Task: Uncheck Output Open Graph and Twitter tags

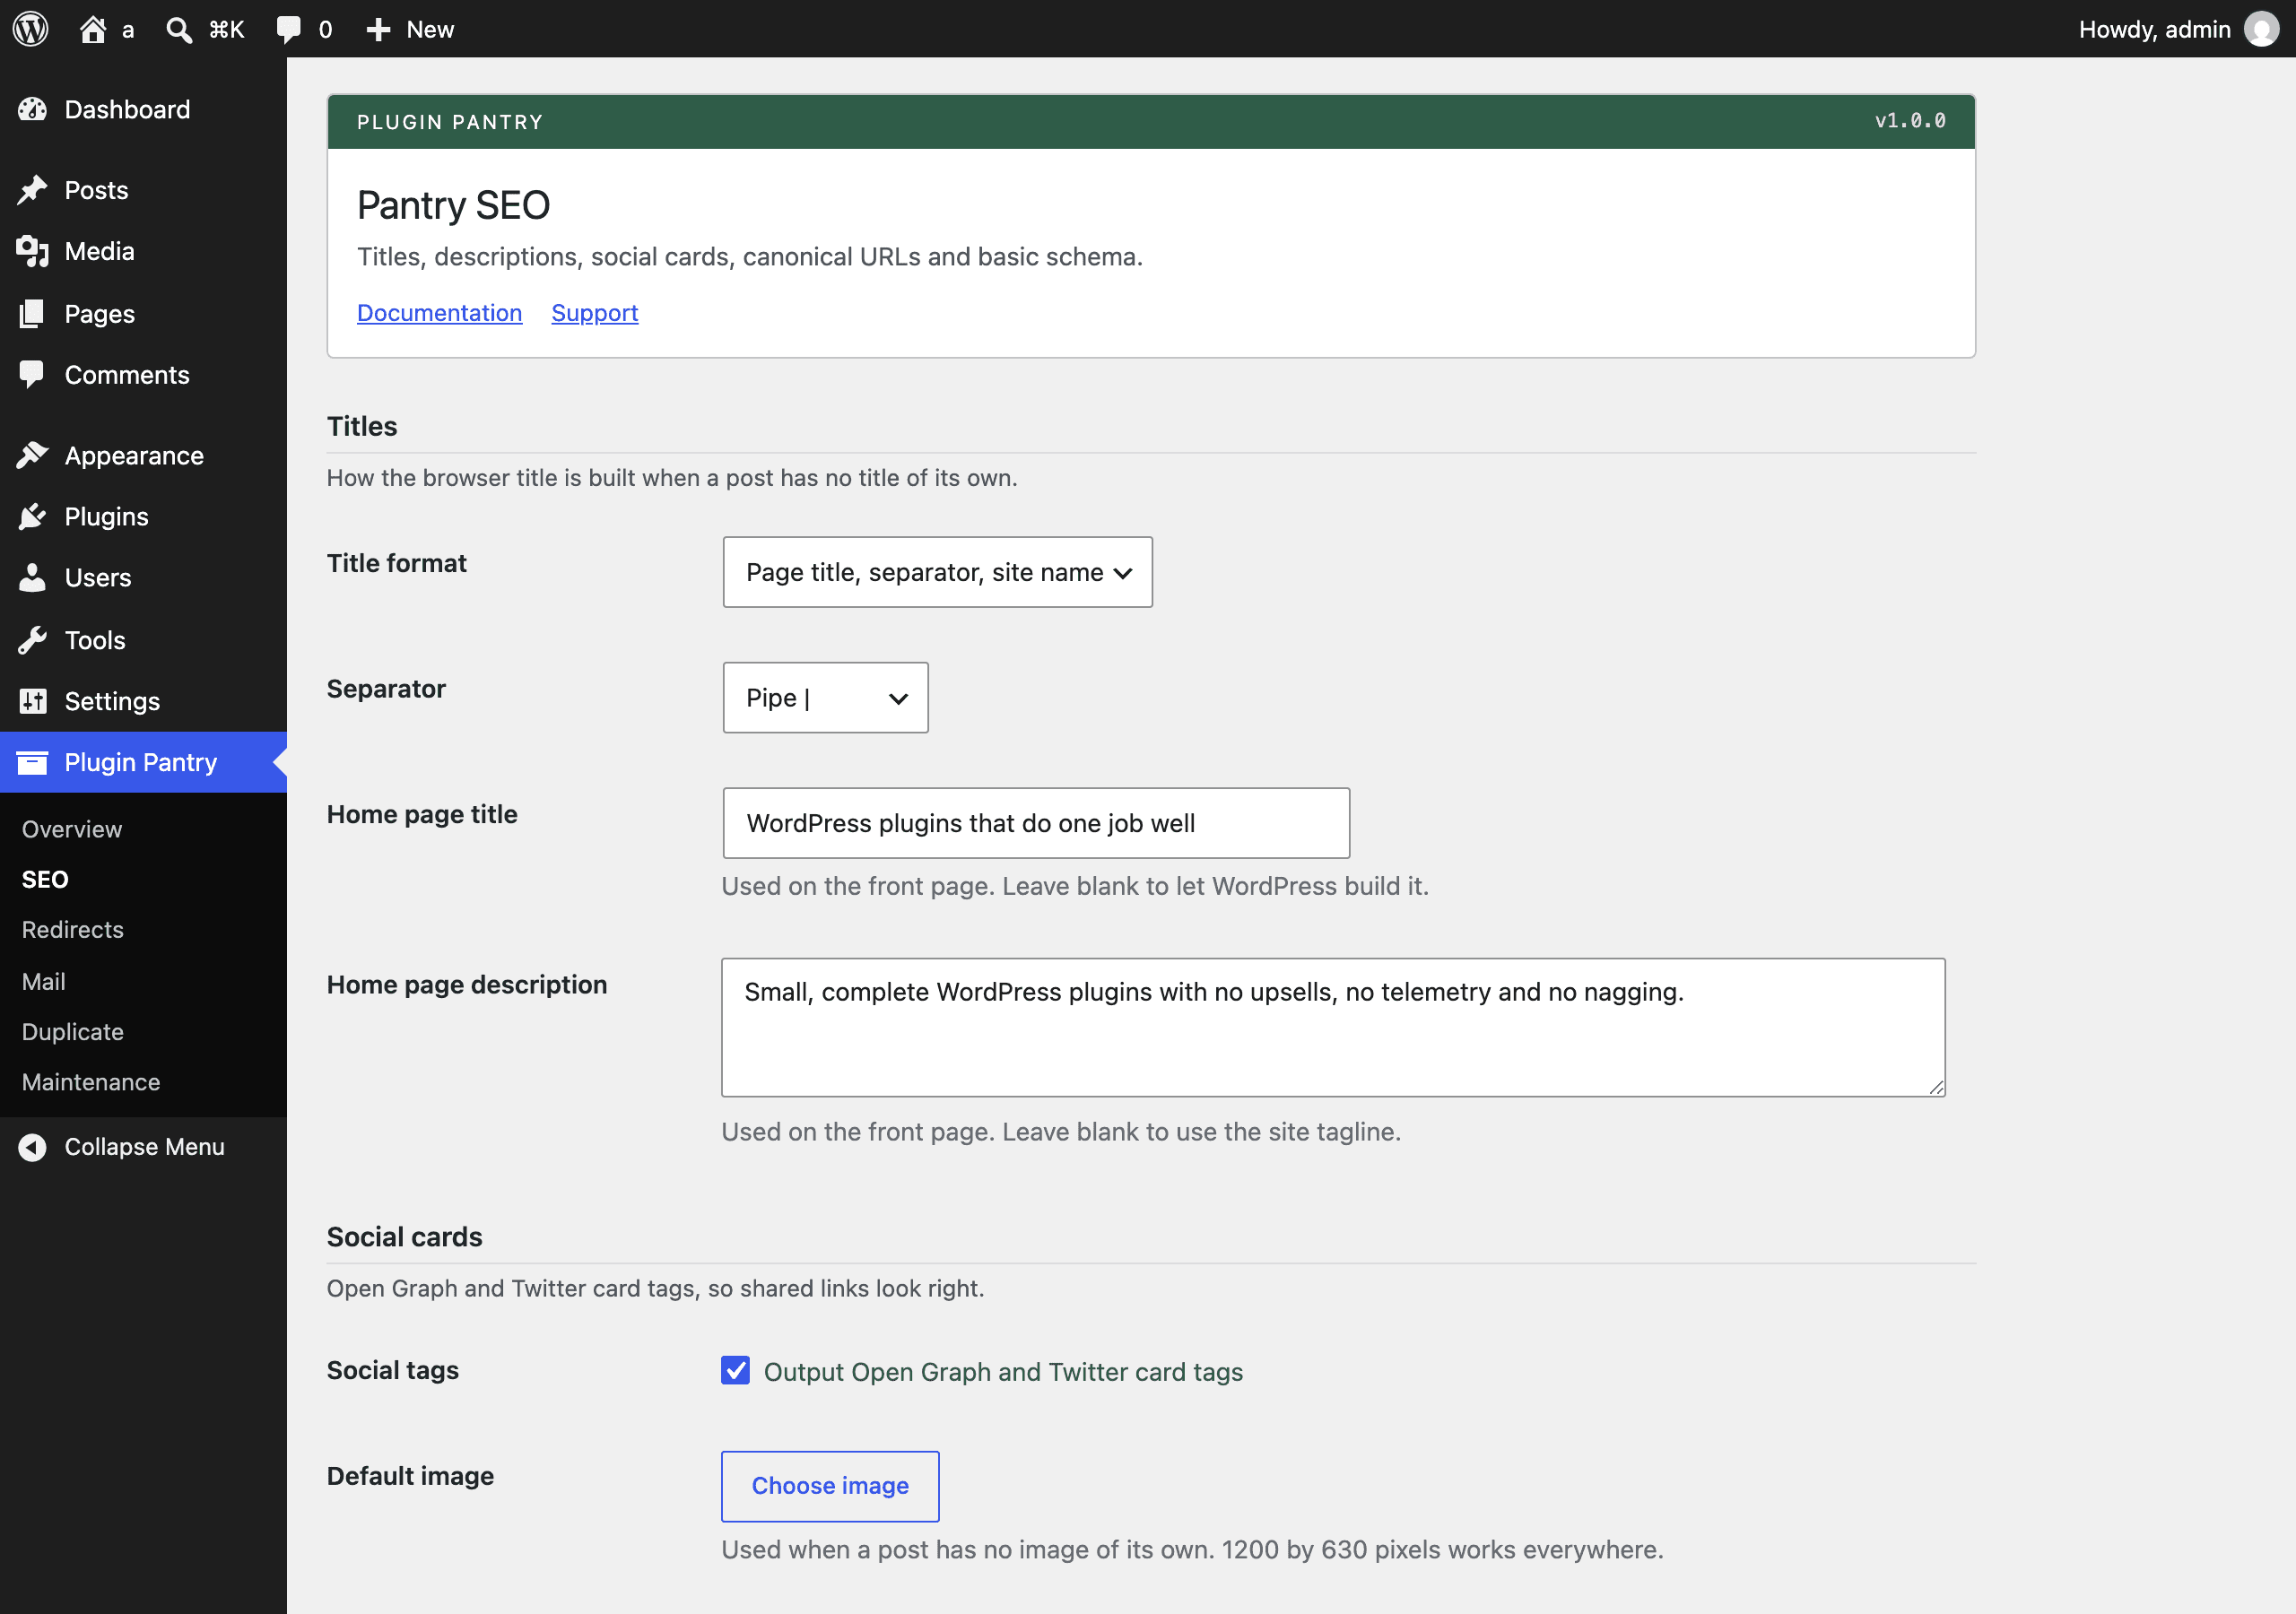Action: (735, 1370)
